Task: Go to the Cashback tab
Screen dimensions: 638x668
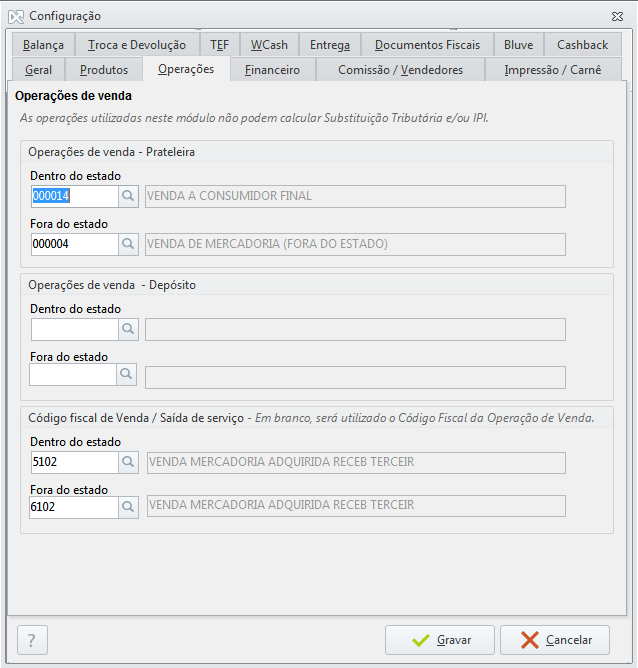Action: [582, 45]
